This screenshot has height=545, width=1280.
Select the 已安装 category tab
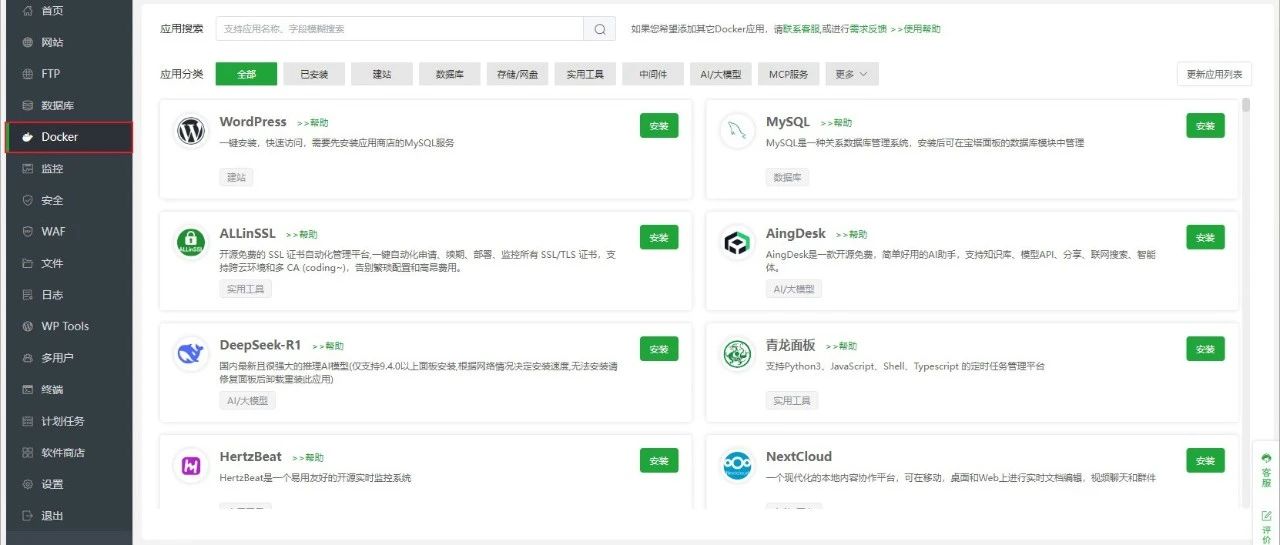click(x=314, y=73)
